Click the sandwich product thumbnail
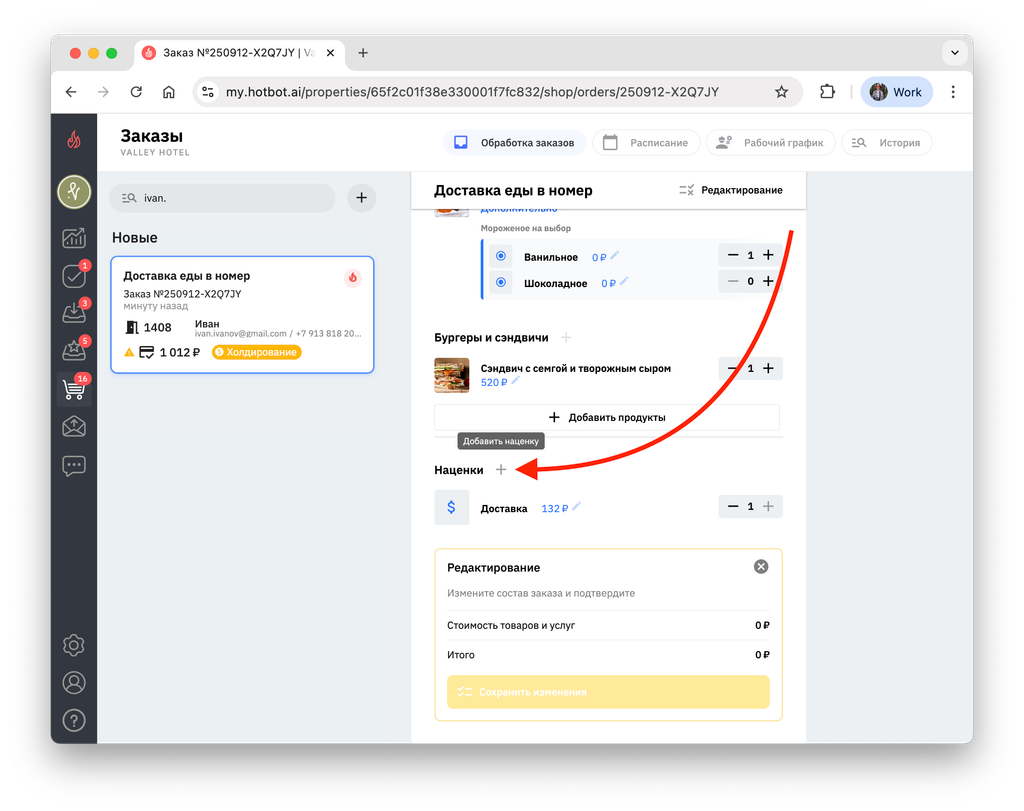The height and width of the screenshot is (811, 1024). click(x=451, y=375)
